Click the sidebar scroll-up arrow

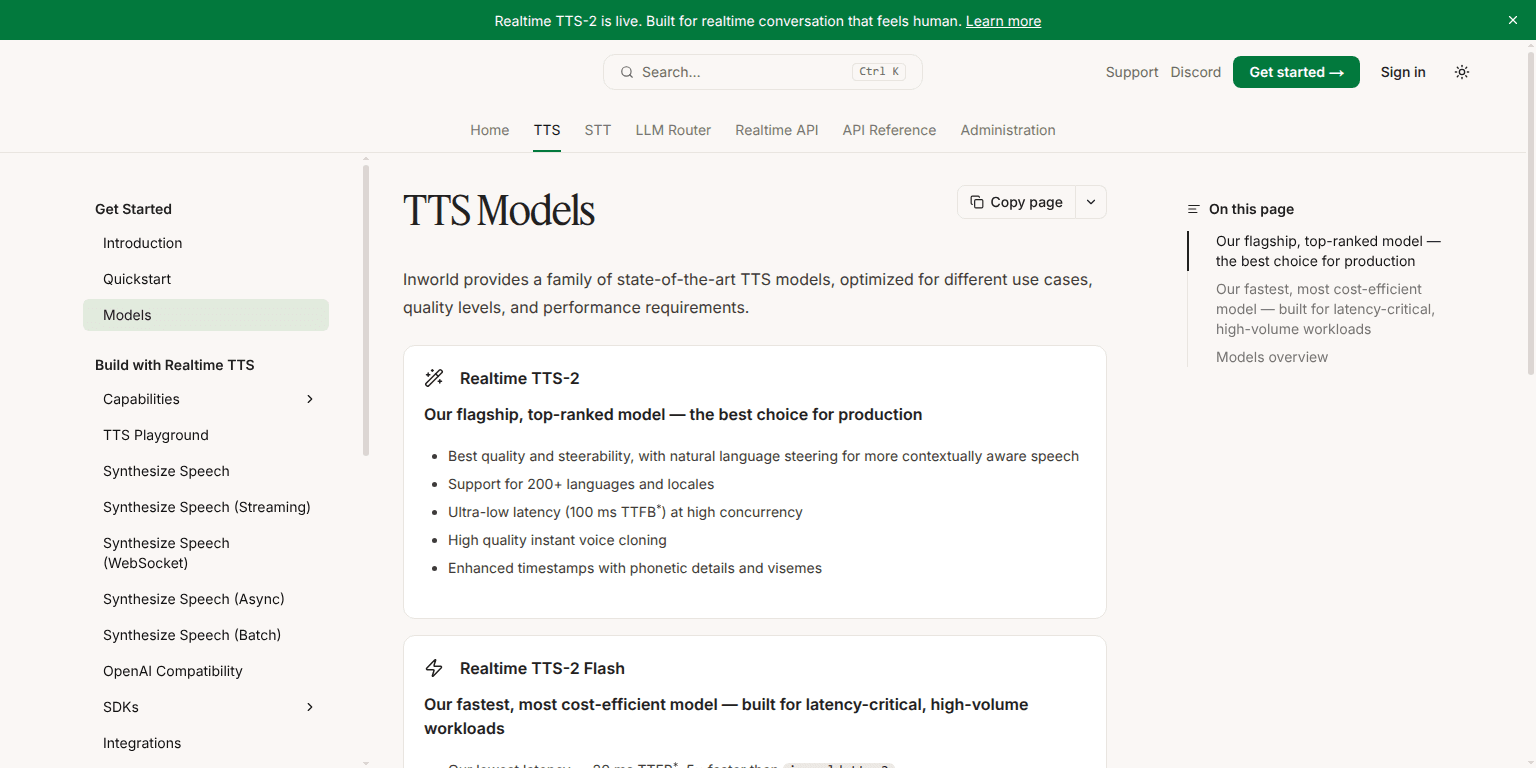(x=366, y=158)
